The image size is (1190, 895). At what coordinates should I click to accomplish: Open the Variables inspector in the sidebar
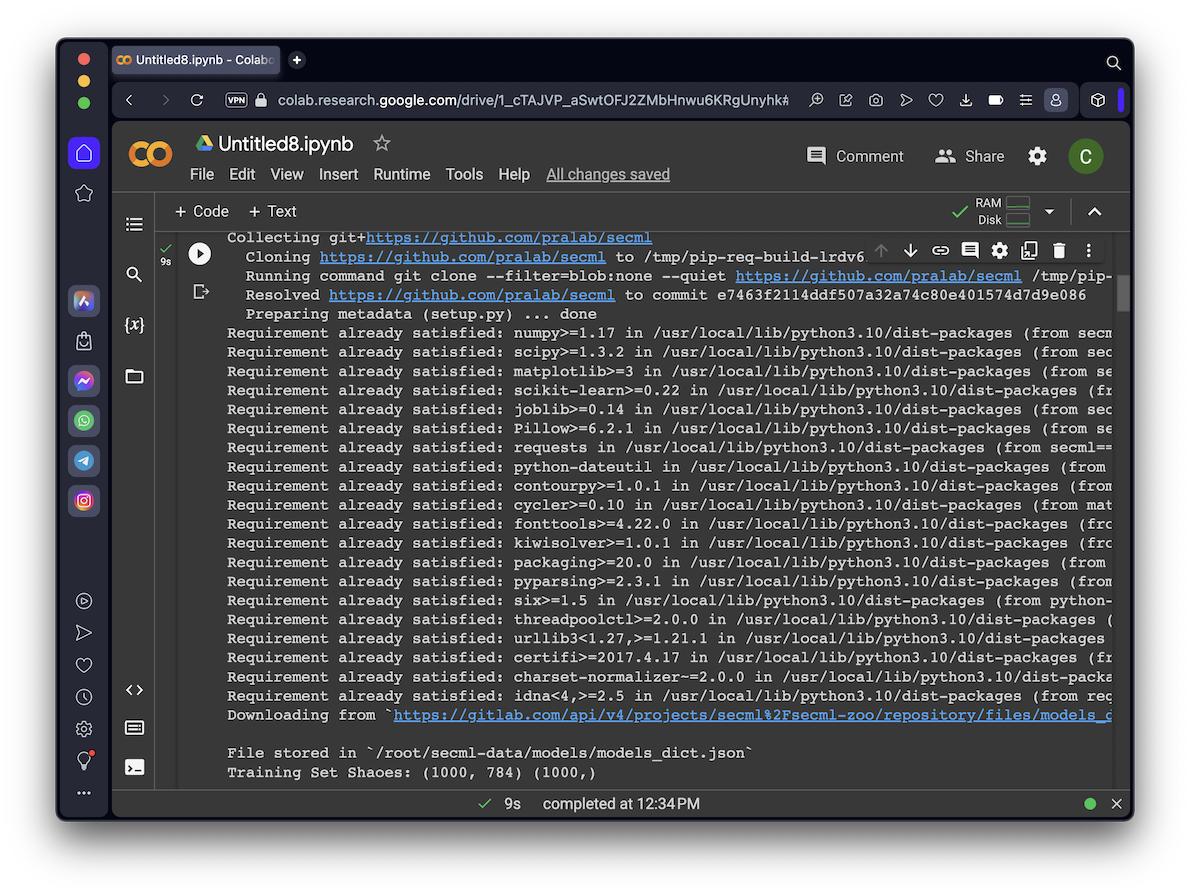(x=134, y=325)
